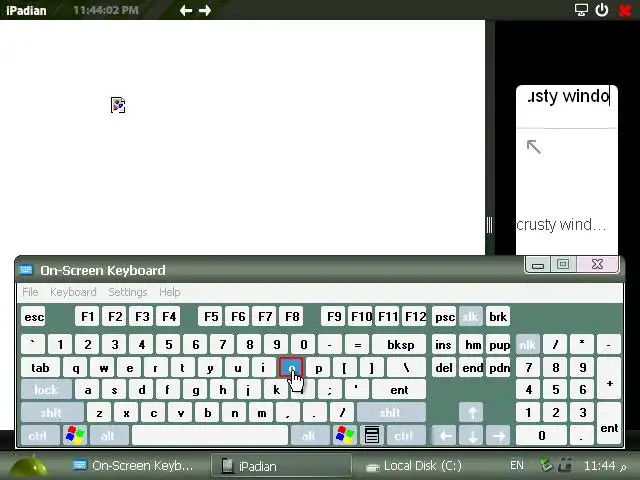Click the pup page up key
Viewport: 640px width, 480px height.
[x=499, y=345]
